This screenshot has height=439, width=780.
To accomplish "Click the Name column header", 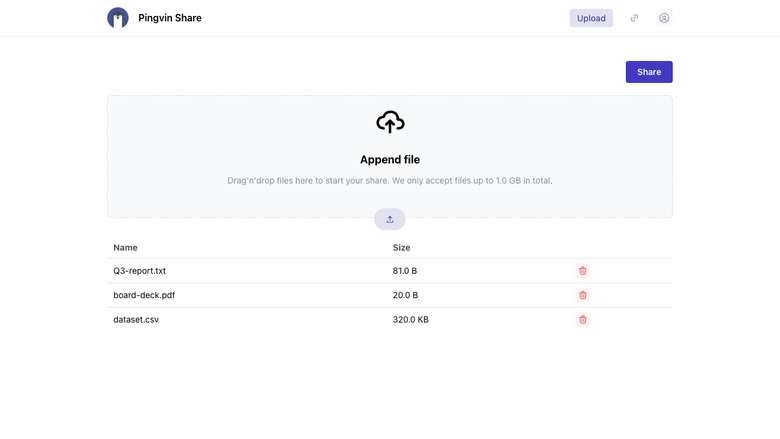I will pyautogui.click(x=125, y=248).
